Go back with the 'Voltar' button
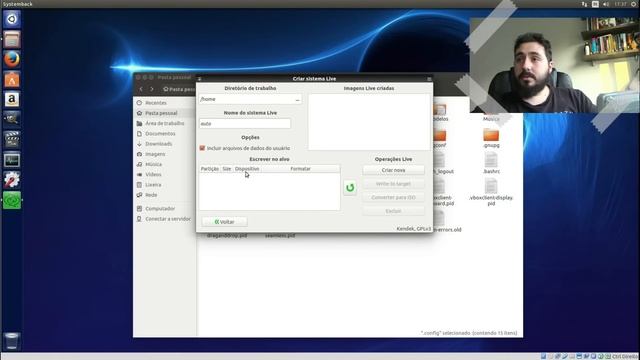The image size is (640, 360). tap(224, 222)
